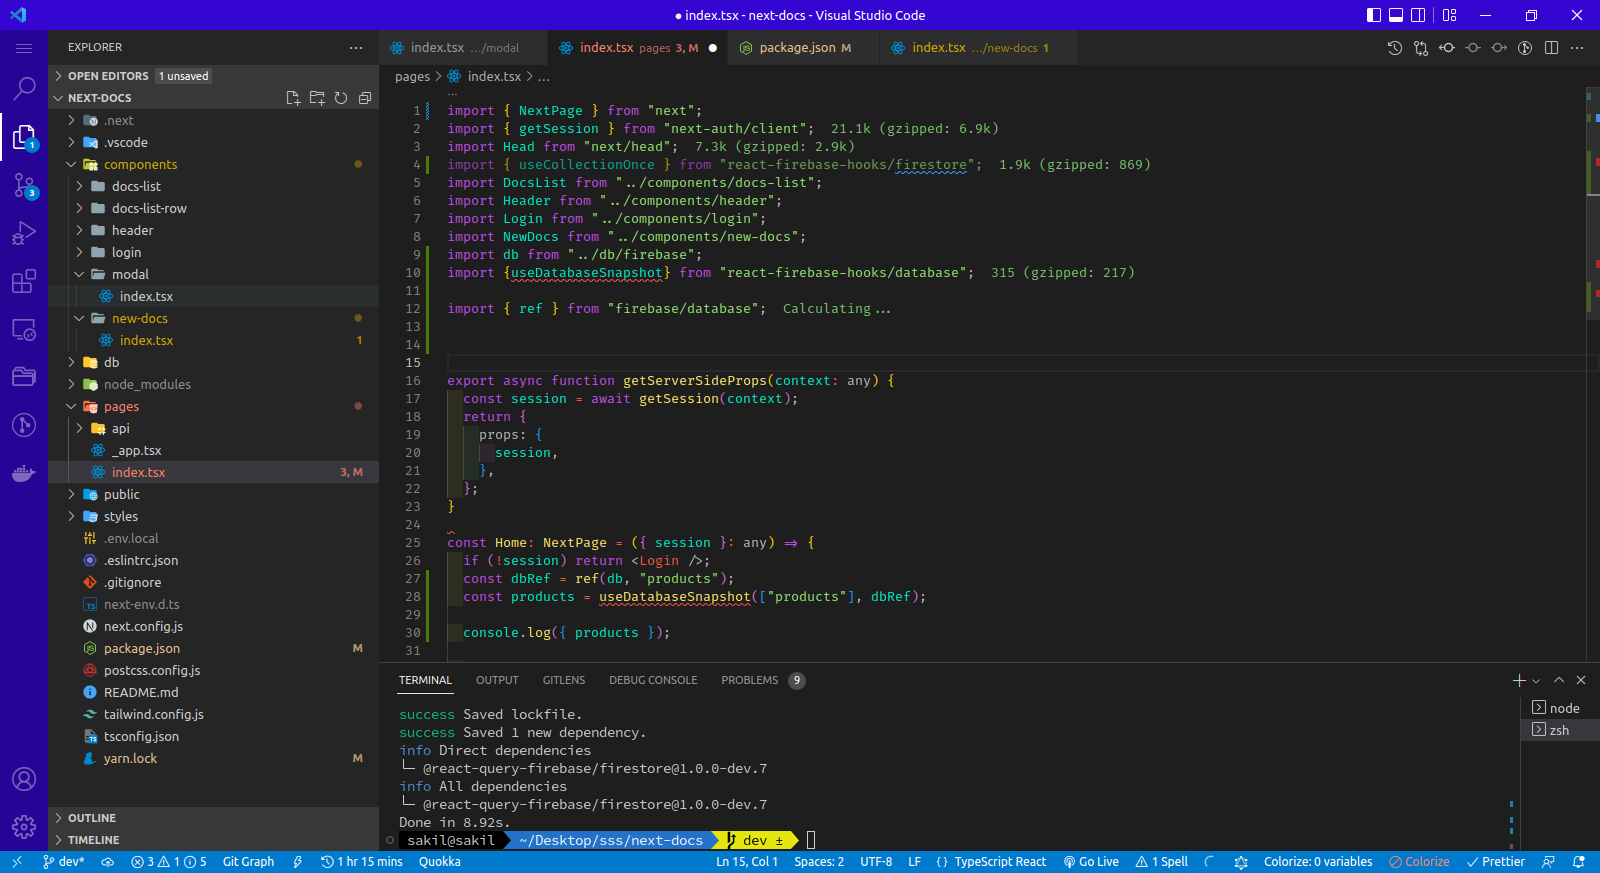Open terminal launch profile dropdown arrow
The image size is (1600, 873).
1537,681
